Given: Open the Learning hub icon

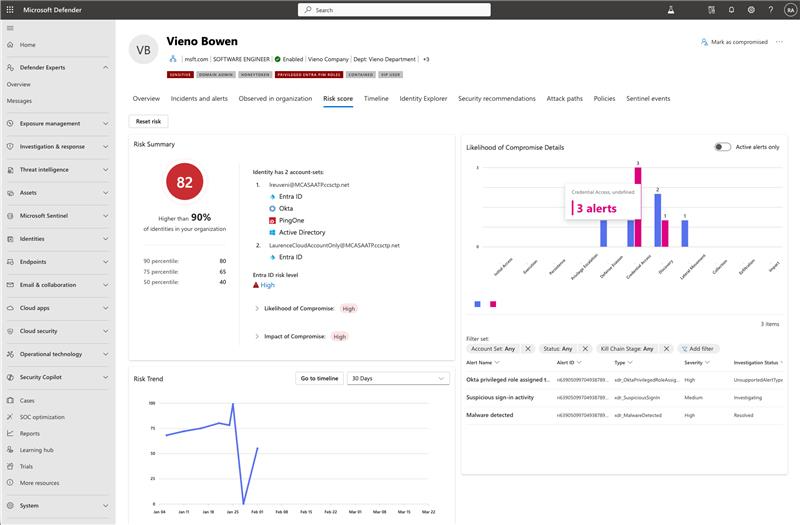Looking at the screenshot, I should click(x=10, y=450).
